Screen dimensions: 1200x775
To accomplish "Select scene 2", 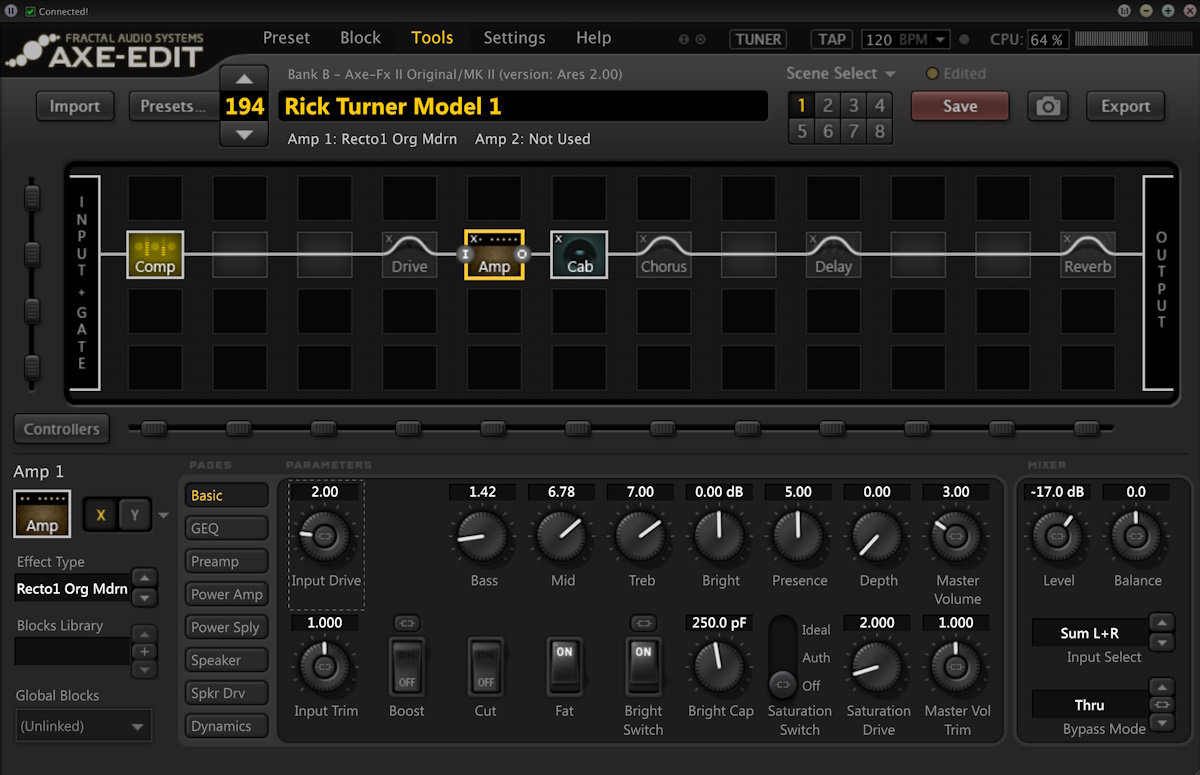I will point(828,105).
